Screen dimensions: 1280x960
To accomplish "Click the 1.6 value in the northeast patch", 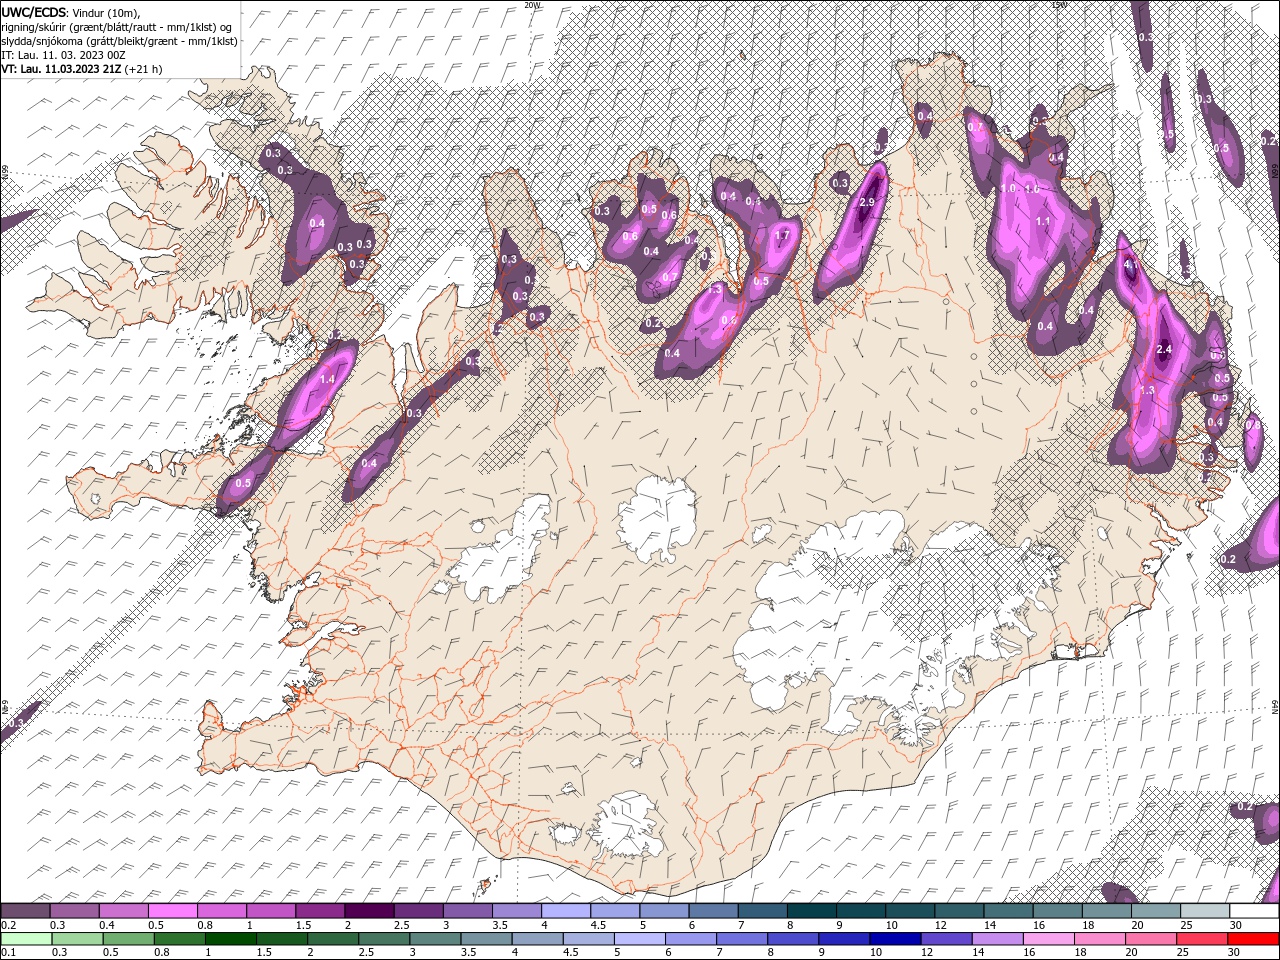I will (1033, 188).
